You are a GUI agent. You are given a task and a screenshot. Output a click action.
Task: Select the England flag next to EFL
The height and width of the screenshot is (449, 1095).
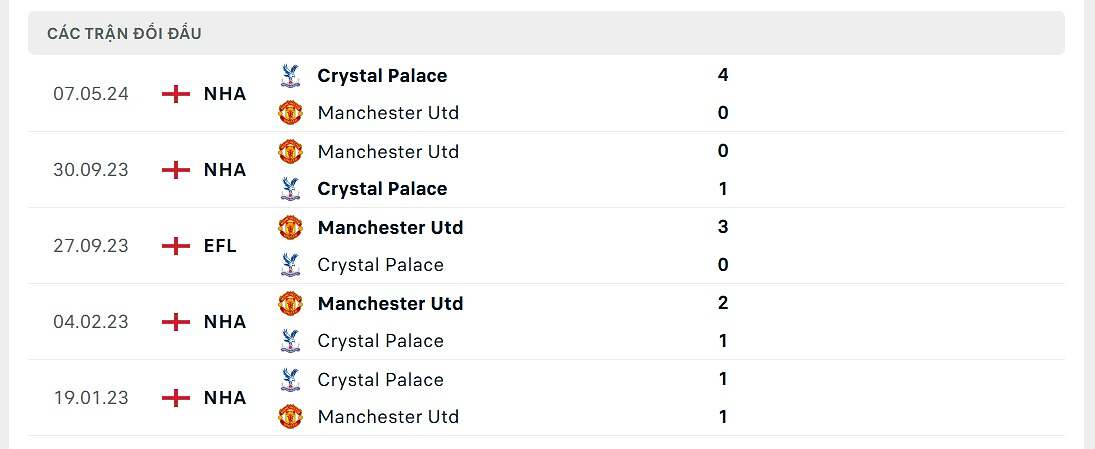click(176, 246)
